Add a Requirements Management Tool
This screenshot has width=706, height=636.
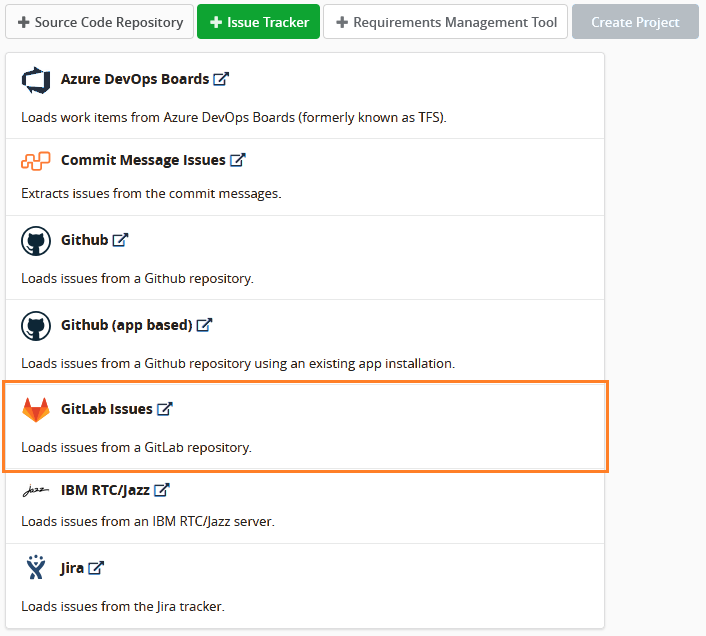click(445, 22)
